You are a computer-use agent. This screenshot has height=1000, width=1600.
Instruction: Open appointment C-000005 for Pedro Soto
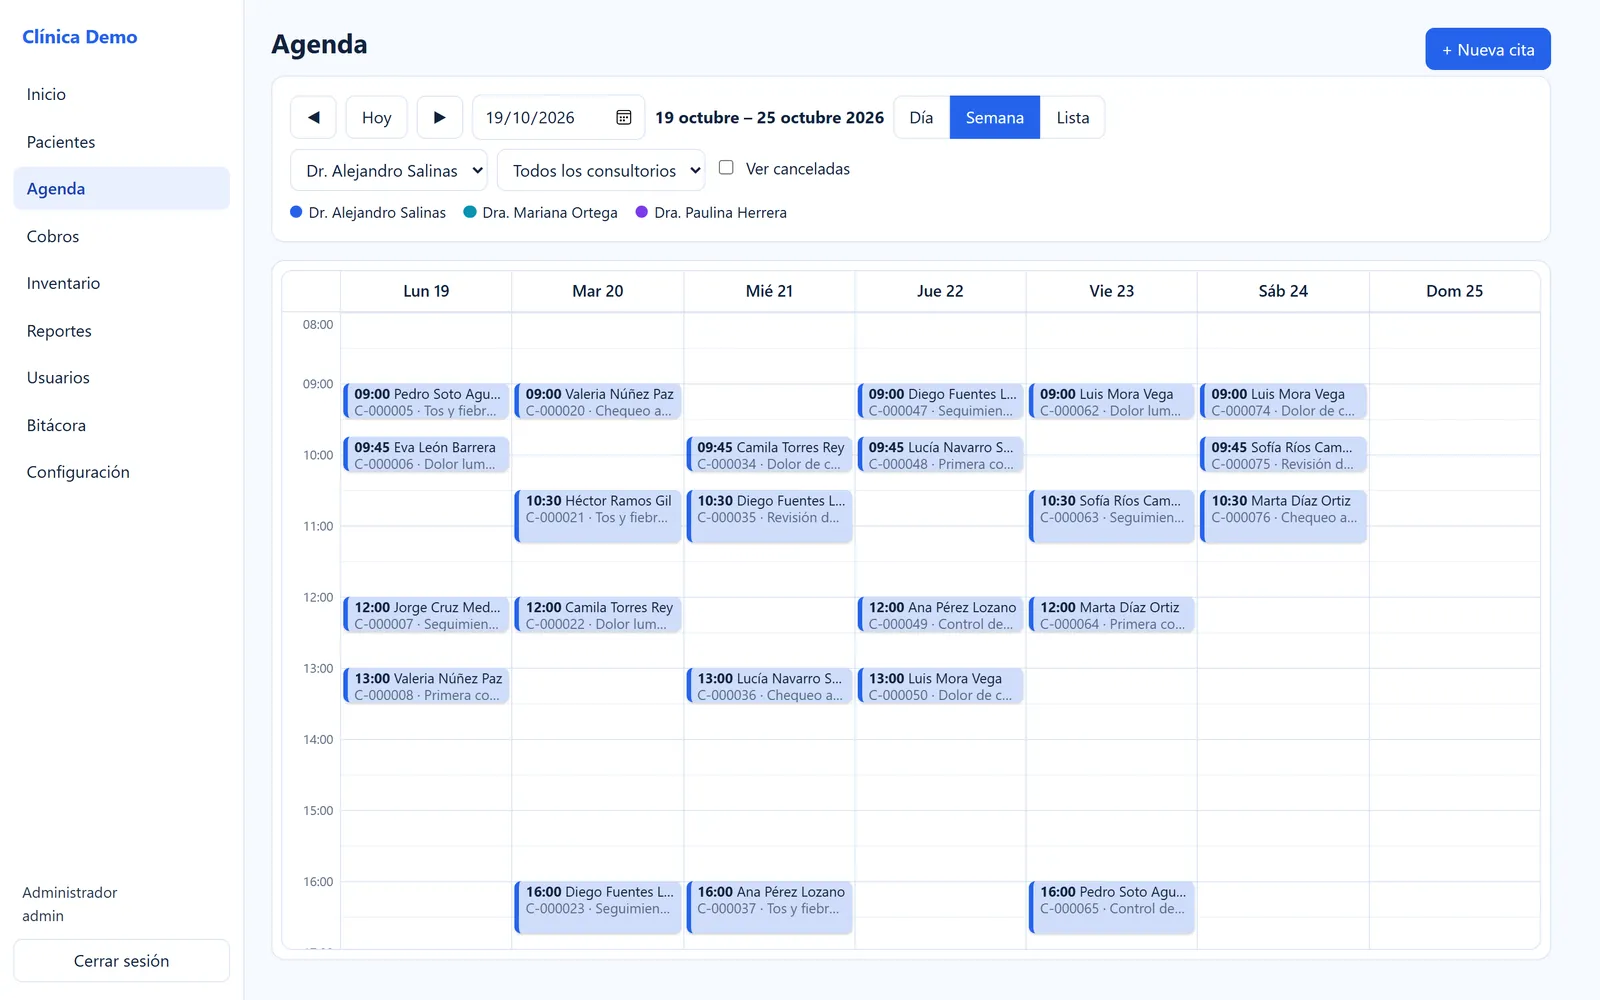click(426, 402)
